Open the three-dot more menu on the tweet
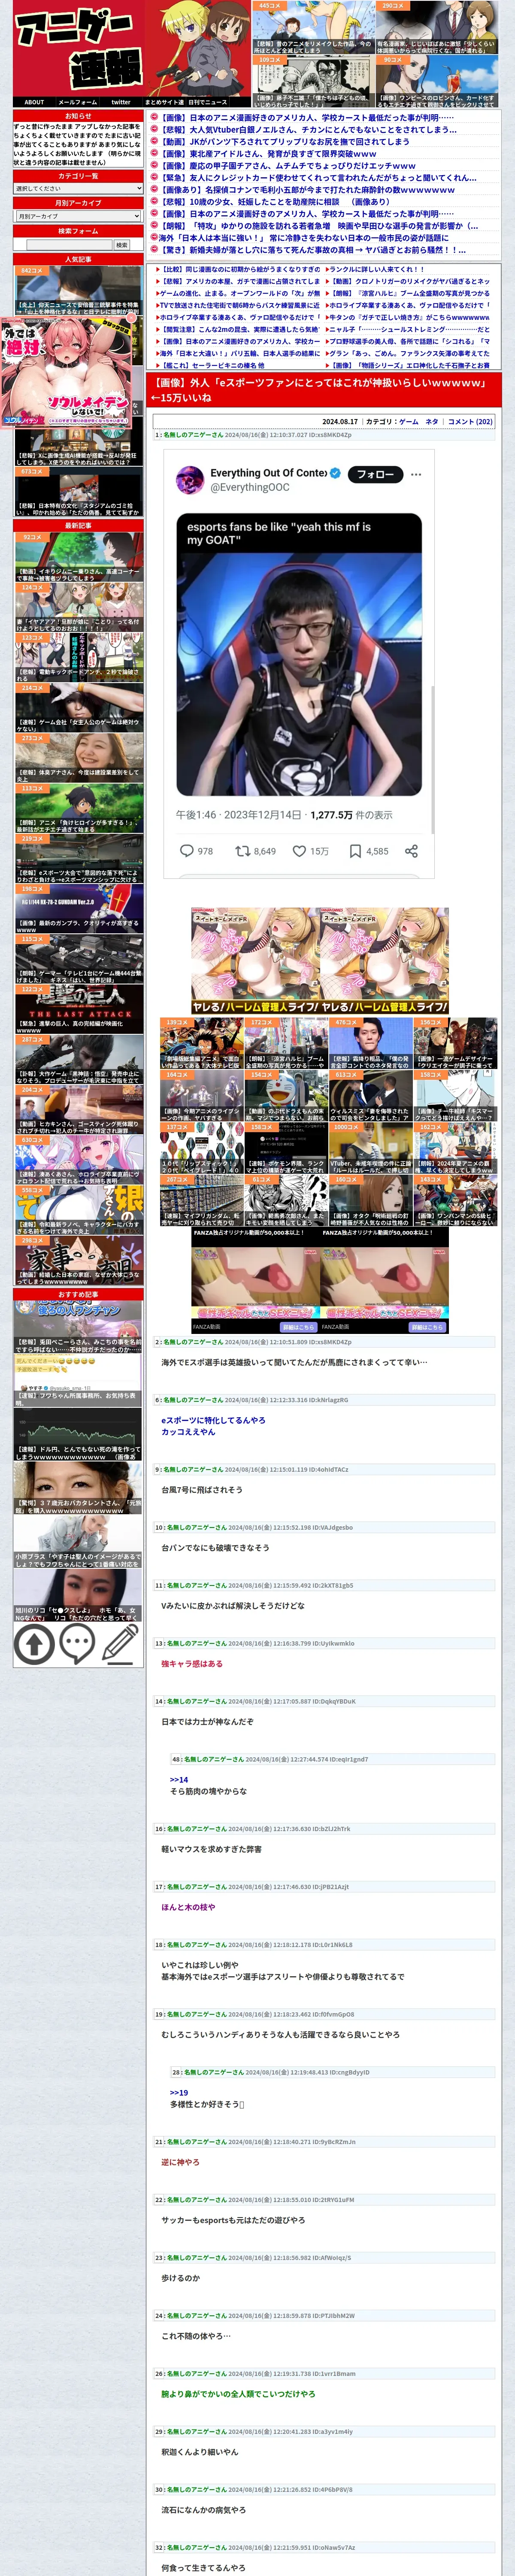 (x=416, y=475)
